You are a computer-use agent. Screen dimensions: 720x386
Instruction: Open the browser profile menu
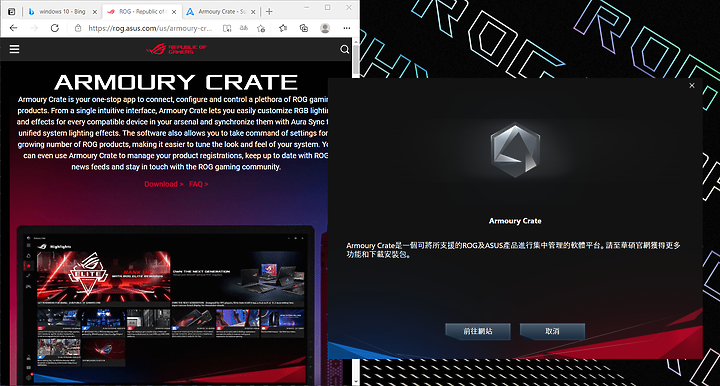(325, 28)
